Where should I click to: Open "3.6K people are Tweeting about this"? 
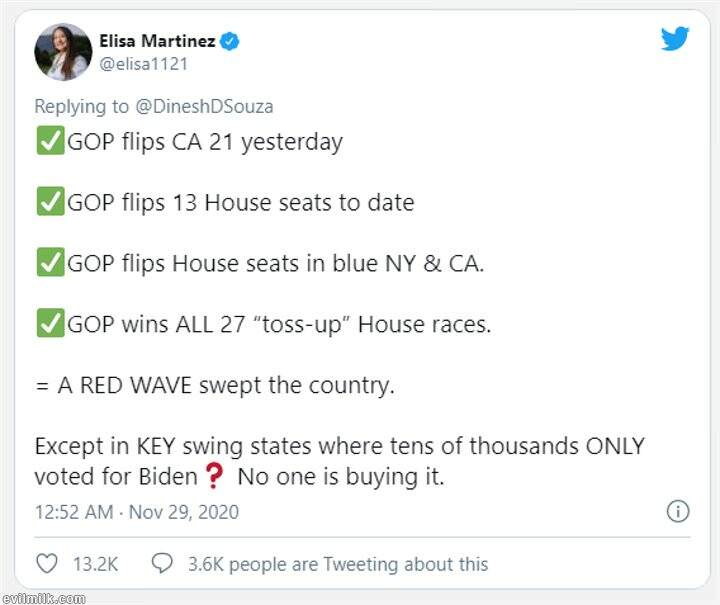338,564
